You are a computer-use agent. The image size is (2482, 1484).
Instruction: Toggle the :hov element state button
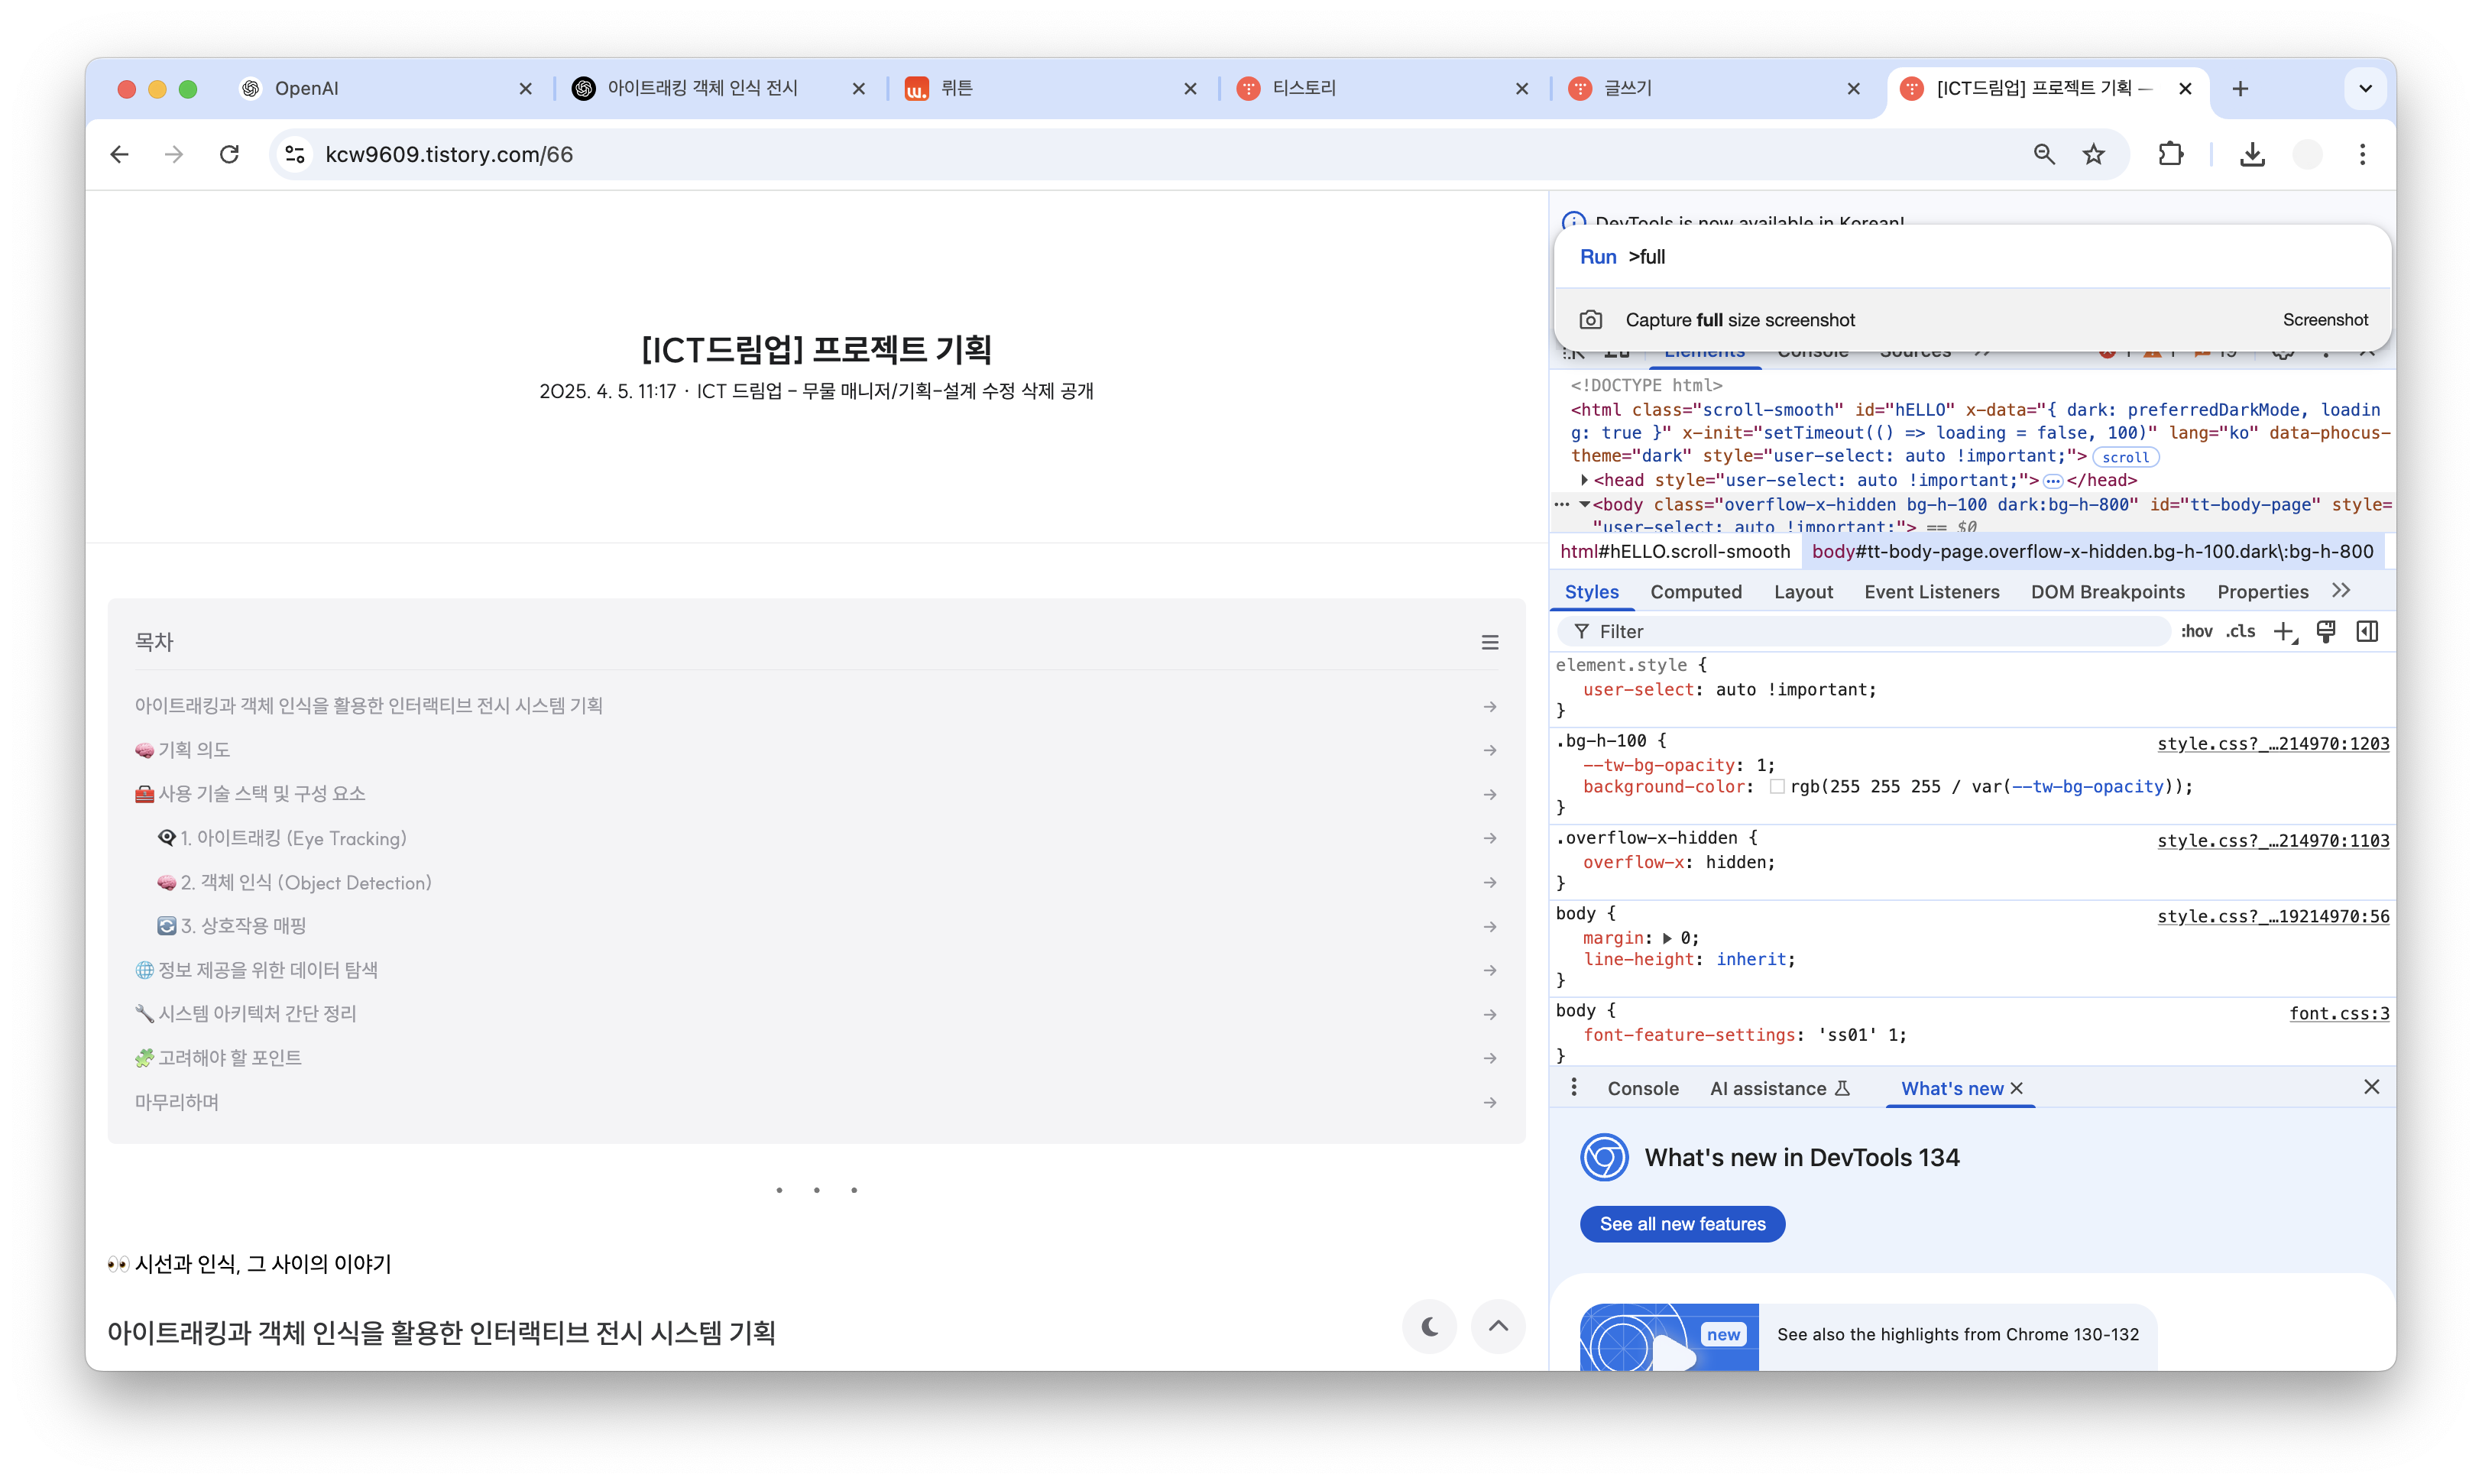click(2196, 631)
